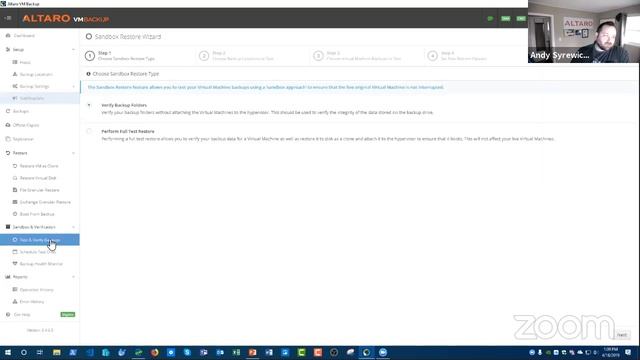640x360 pixels.
Task: Select Schedule Test Drills calendar icon
Action: point(15,252)
